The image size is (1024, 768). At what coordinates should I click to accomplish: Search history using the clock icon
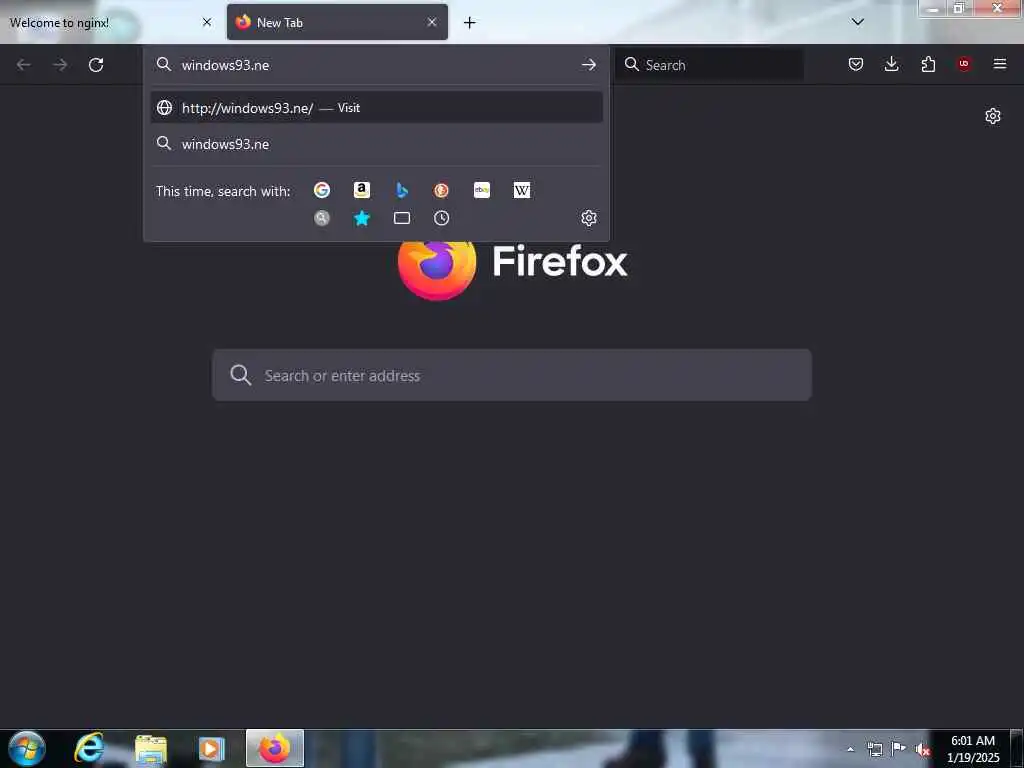[x=441, y=218]
